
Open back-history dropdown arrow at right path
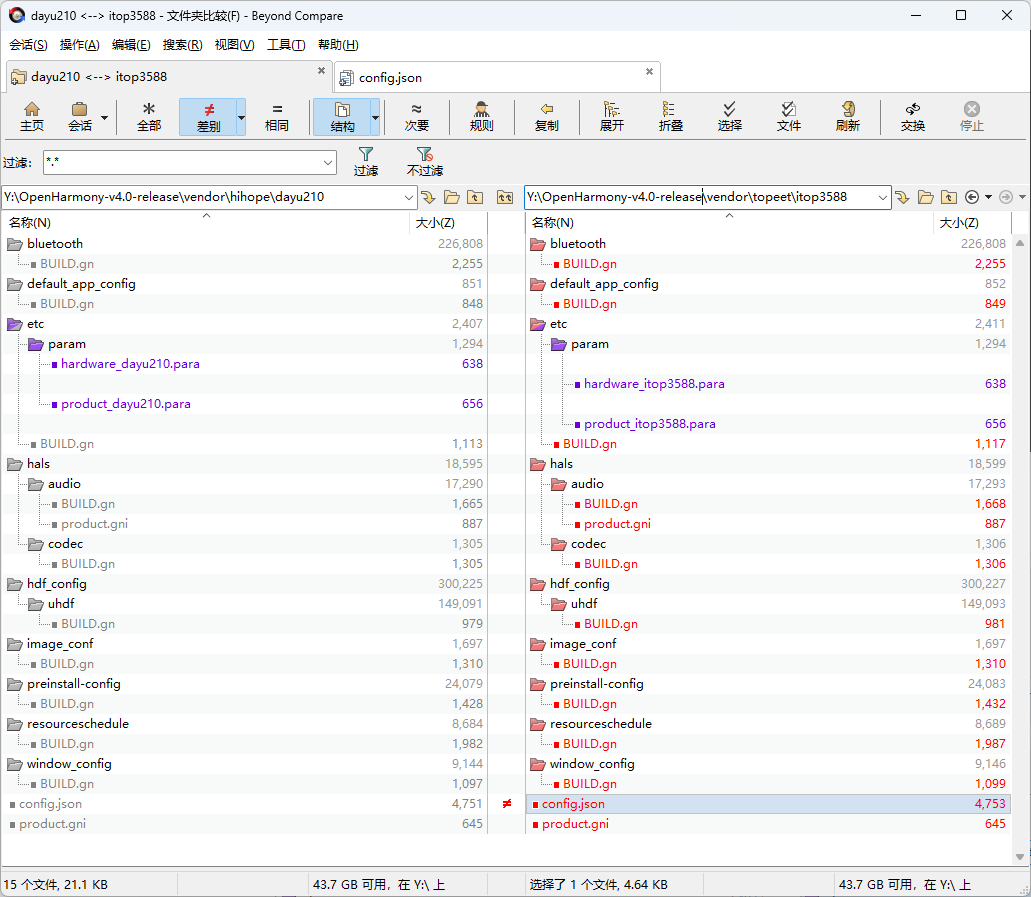click(x=988, y=197)
